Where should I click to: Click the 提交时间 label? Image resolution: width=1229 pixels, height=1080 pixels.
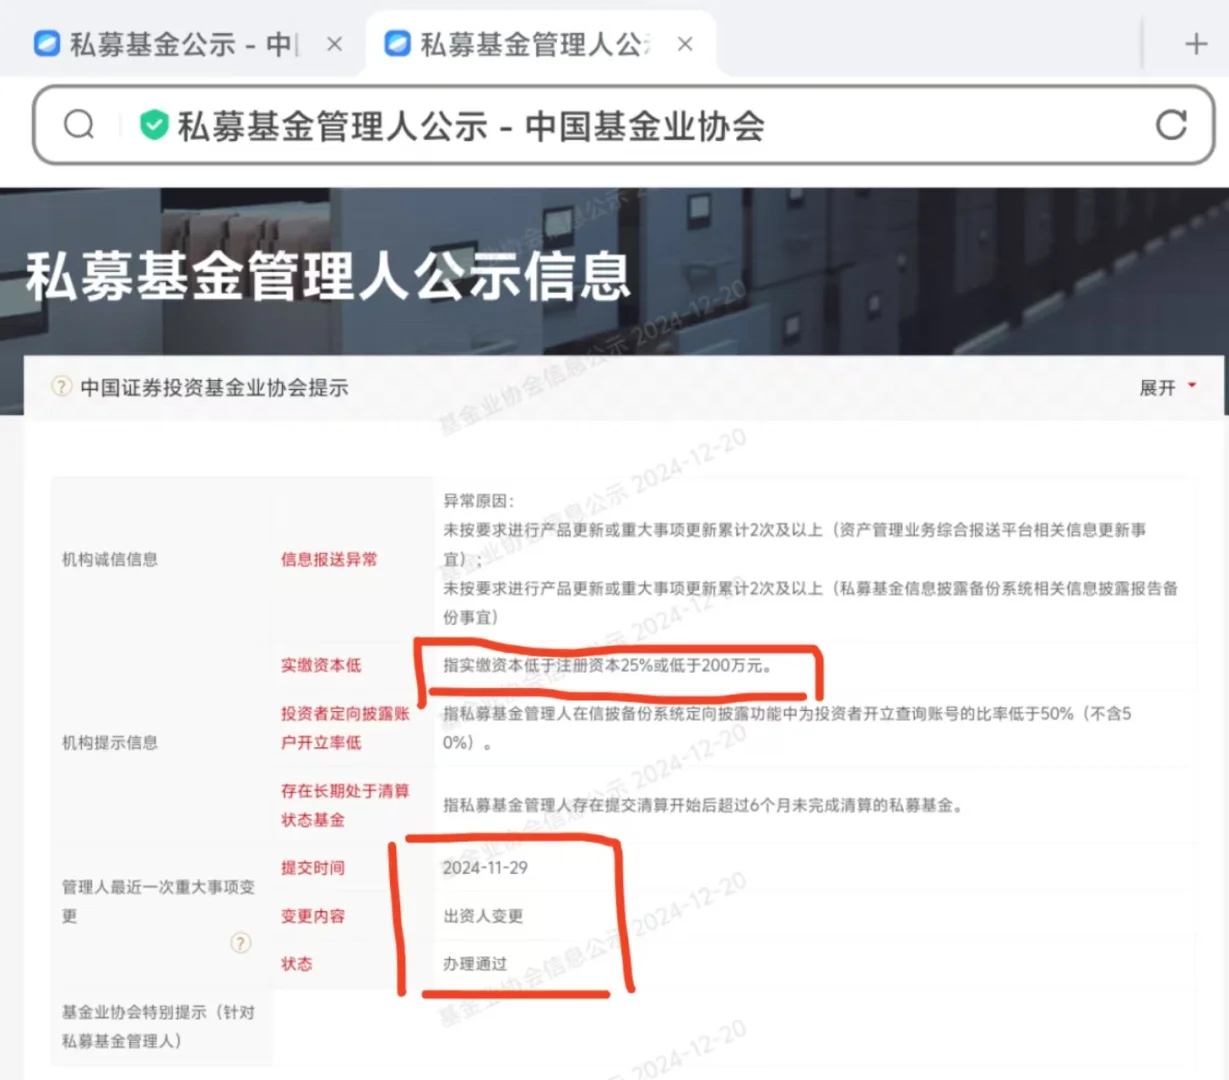[x=313, y=867]
